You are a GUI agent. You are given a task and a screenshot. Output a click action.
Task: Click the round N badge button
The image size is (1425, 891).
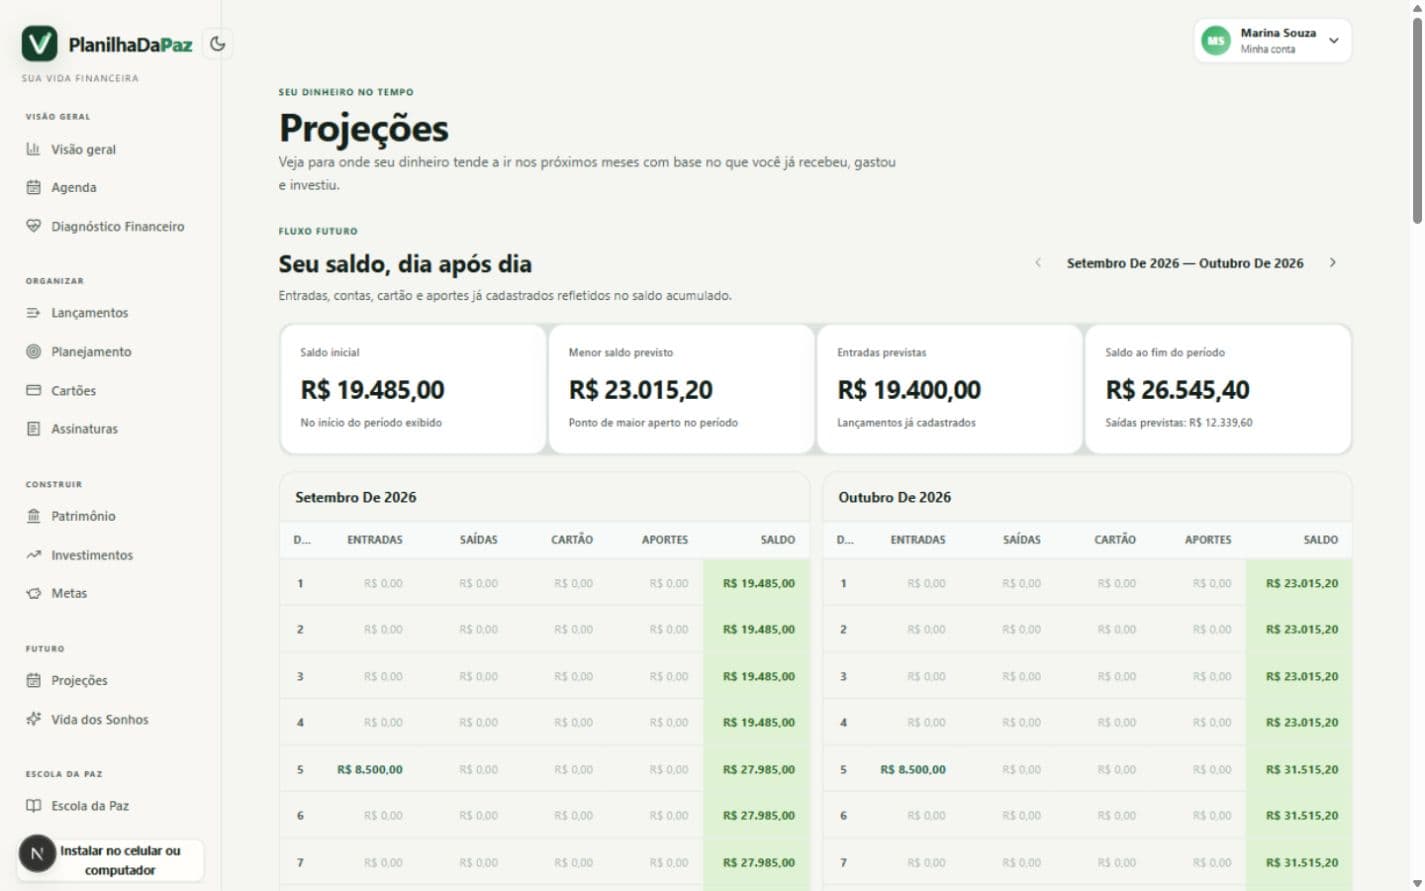(37, 854)
